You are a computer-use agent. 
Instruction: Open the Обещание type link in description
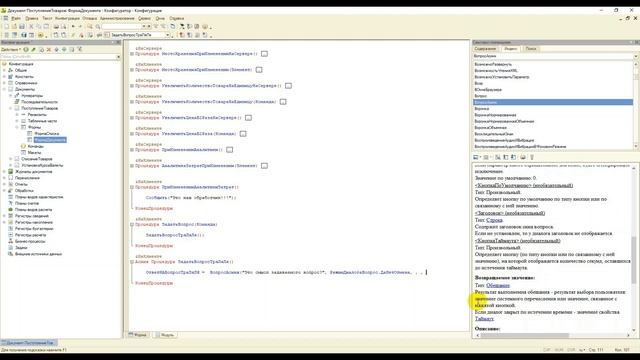498,285
